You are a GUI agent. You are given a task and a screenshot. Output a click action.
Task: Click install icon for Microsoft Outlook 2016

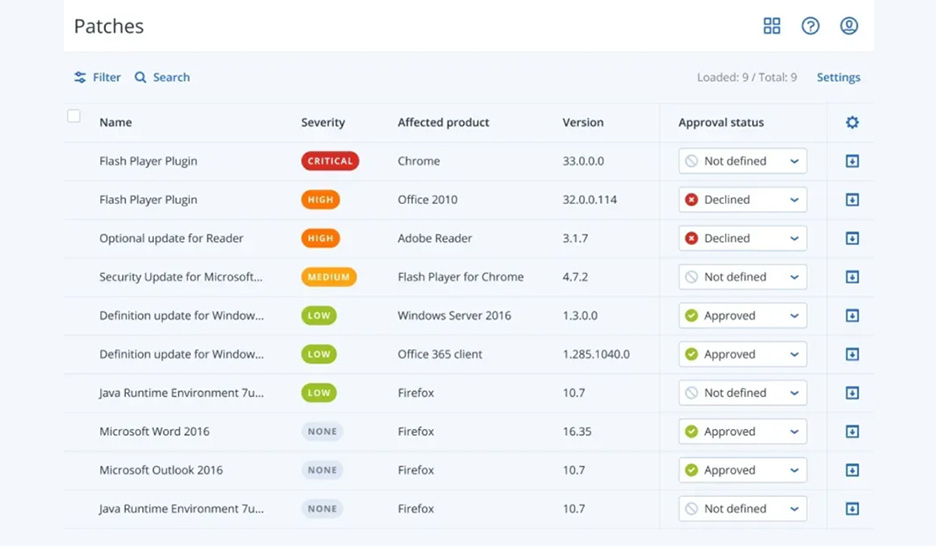click(x=852, y=470)
